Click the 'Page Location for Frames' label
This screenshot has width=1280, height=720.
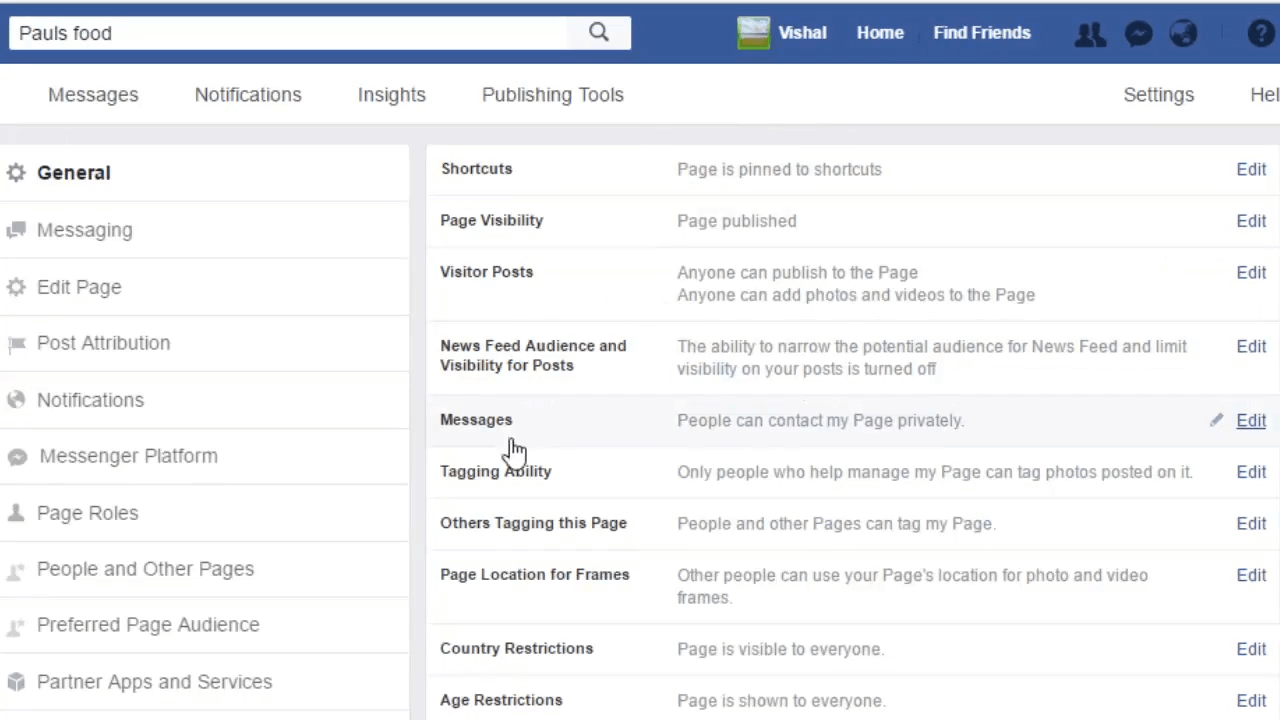(535, 575)
